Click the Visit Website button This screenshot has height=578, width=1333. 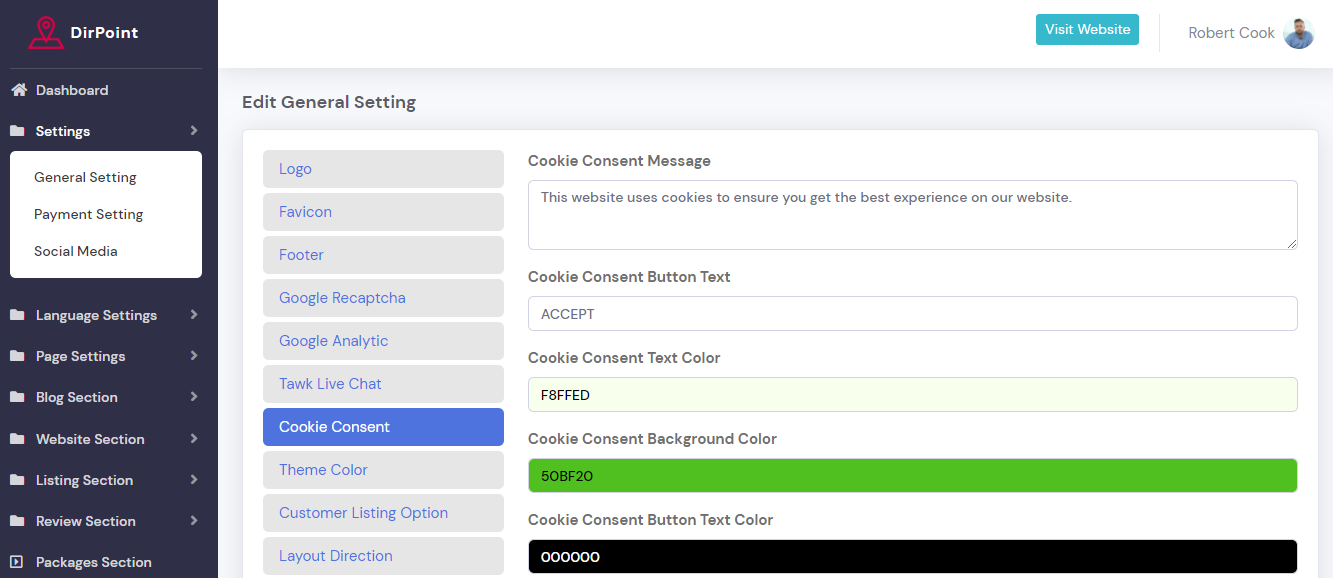click(x=1087, y=30)
